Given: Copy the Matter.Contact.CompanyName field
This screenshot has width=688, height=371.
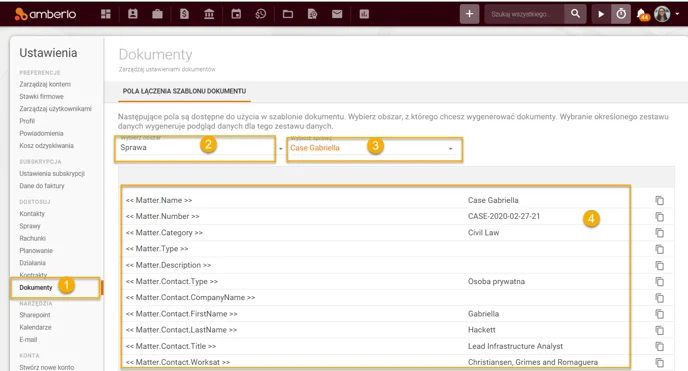Looking at the screenshot, I should [659, 298].
